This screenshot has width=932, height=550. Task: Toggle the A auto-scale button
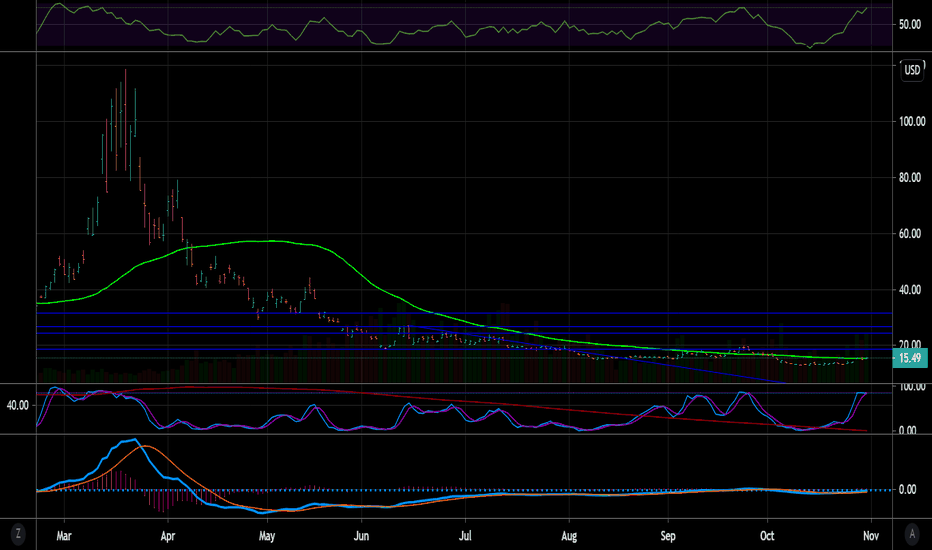click(912, 534)
